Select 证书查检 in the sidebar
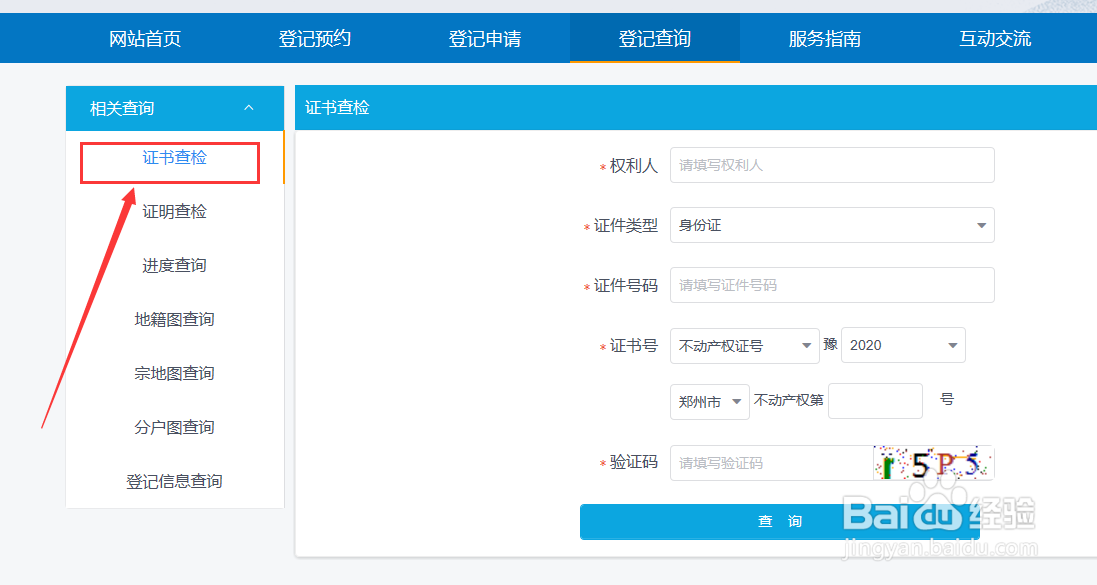The image size is (1097, 585). [x=174, y=157]
